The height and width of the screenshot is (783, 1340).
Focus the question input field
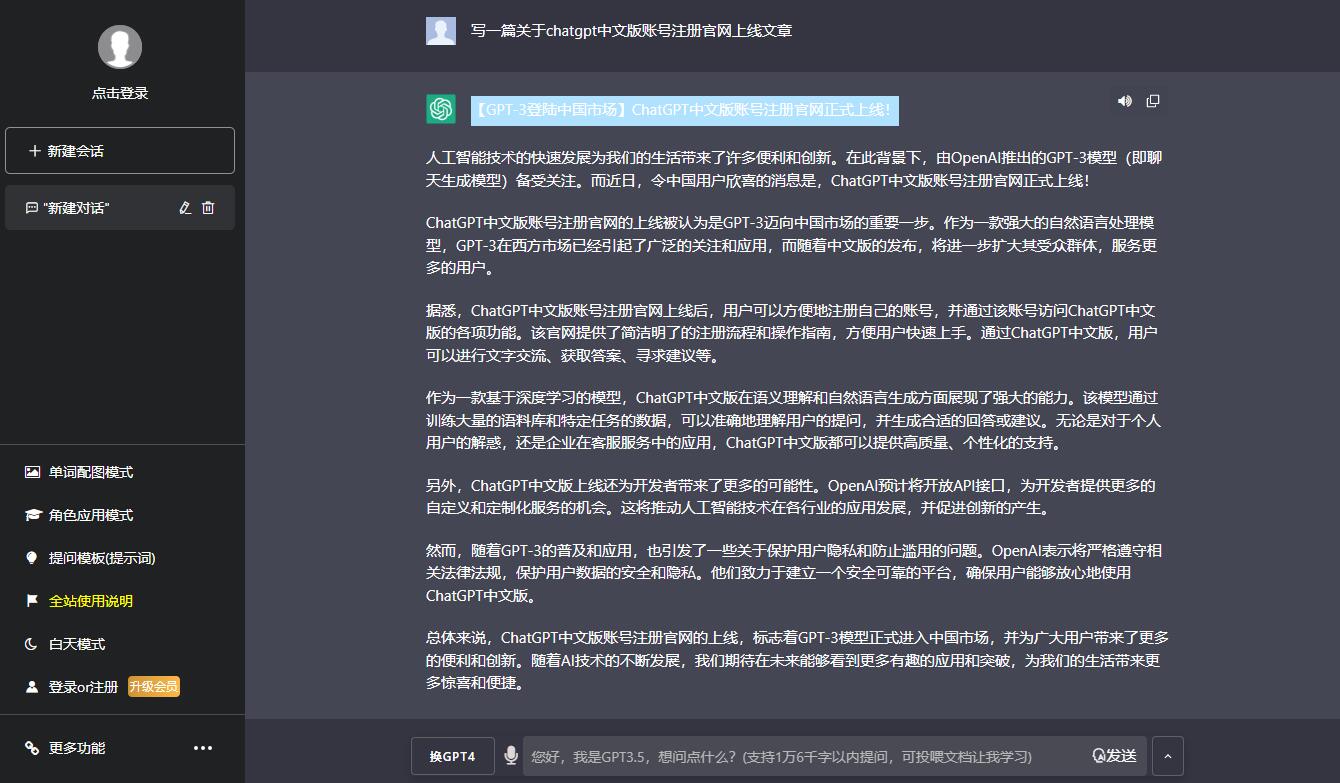pos(805,756)
